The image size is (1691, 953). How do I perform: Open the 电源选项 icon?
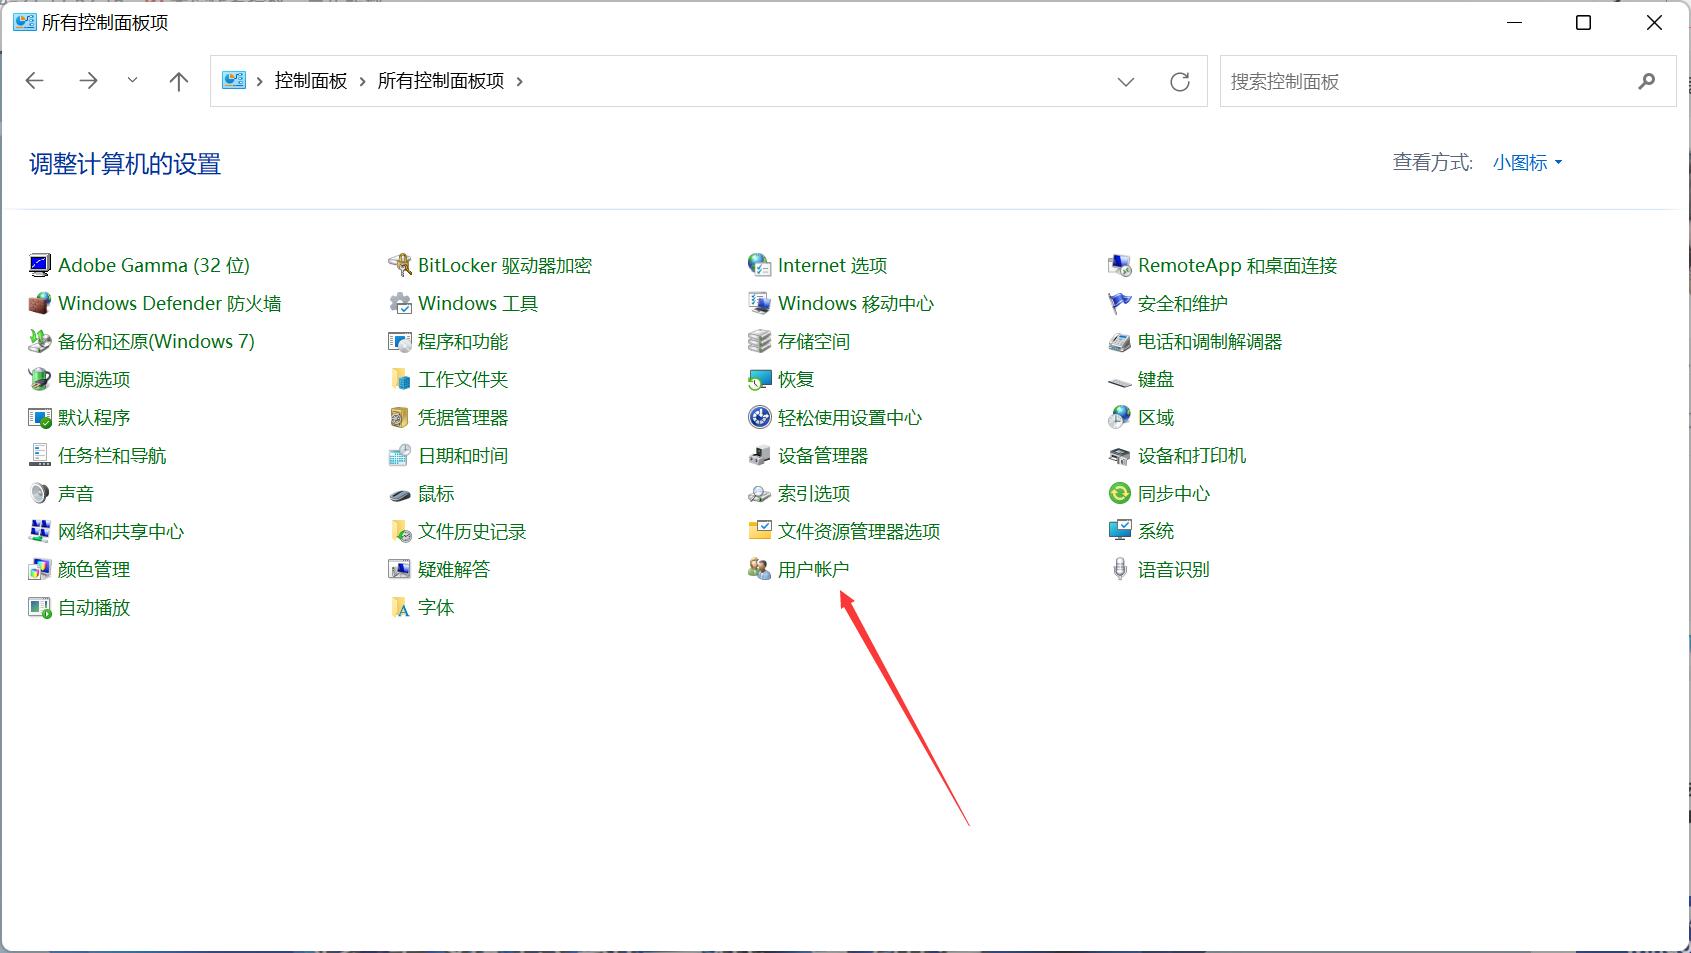click(39, 379)
